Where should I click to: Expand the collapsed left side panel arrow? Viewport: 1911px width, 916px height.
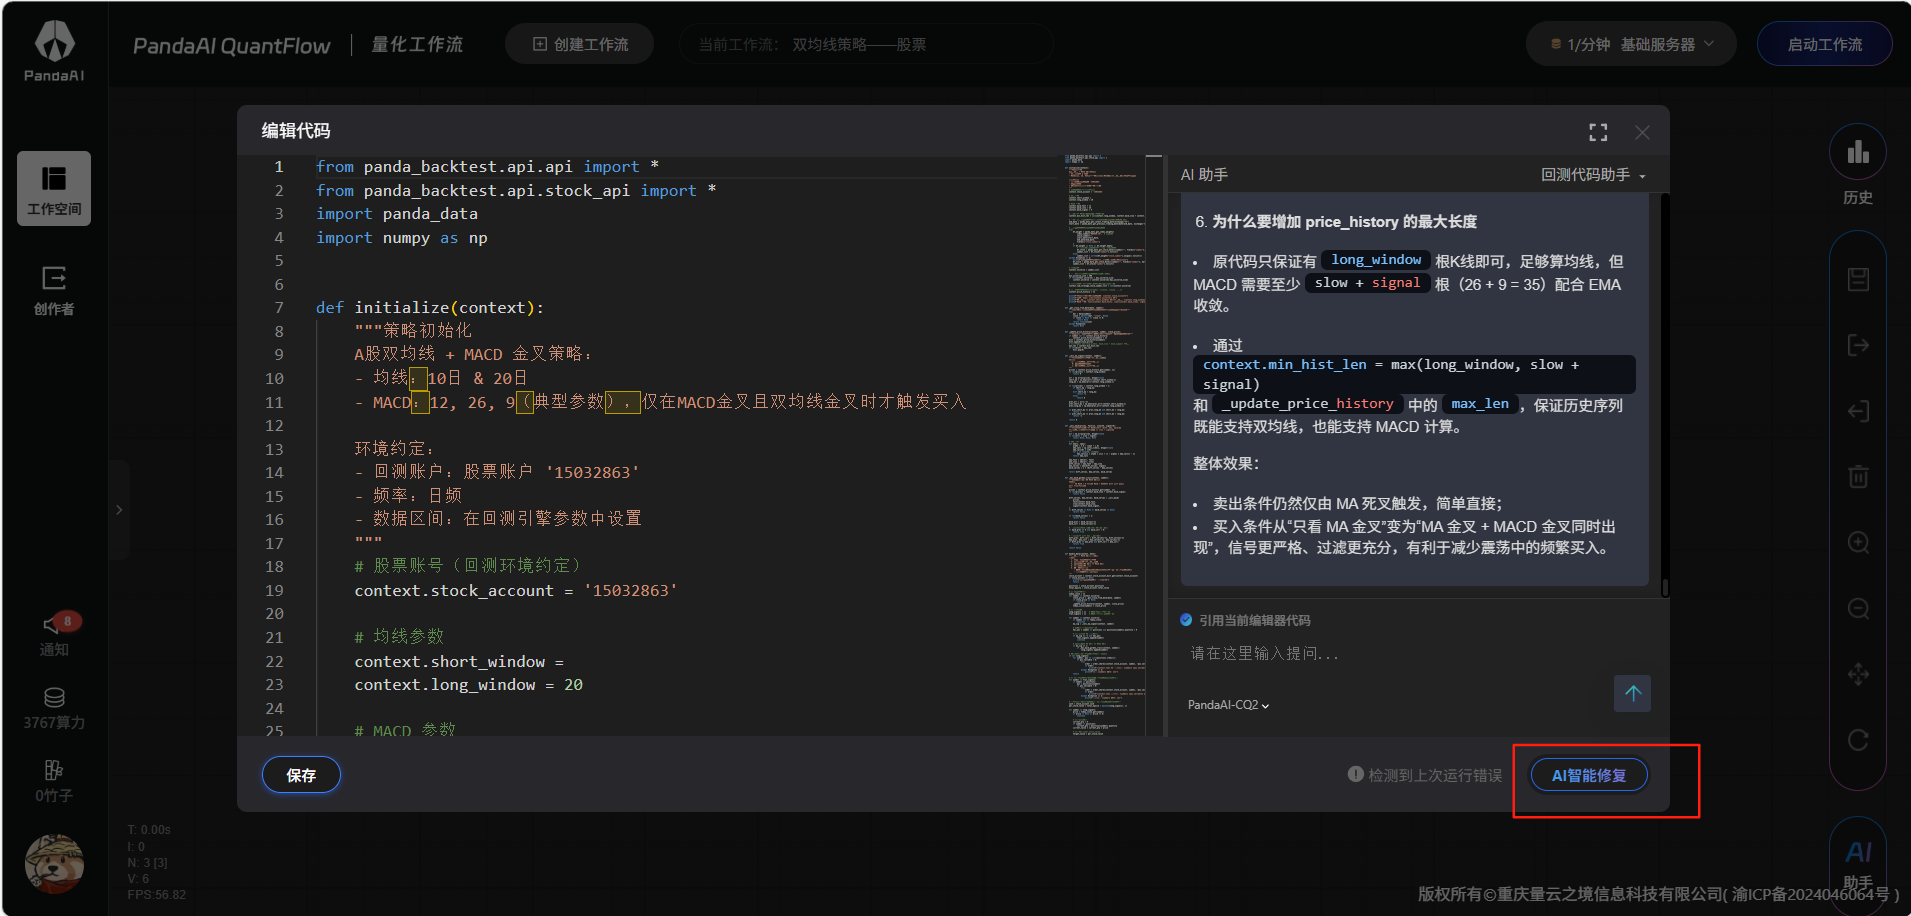119,510
